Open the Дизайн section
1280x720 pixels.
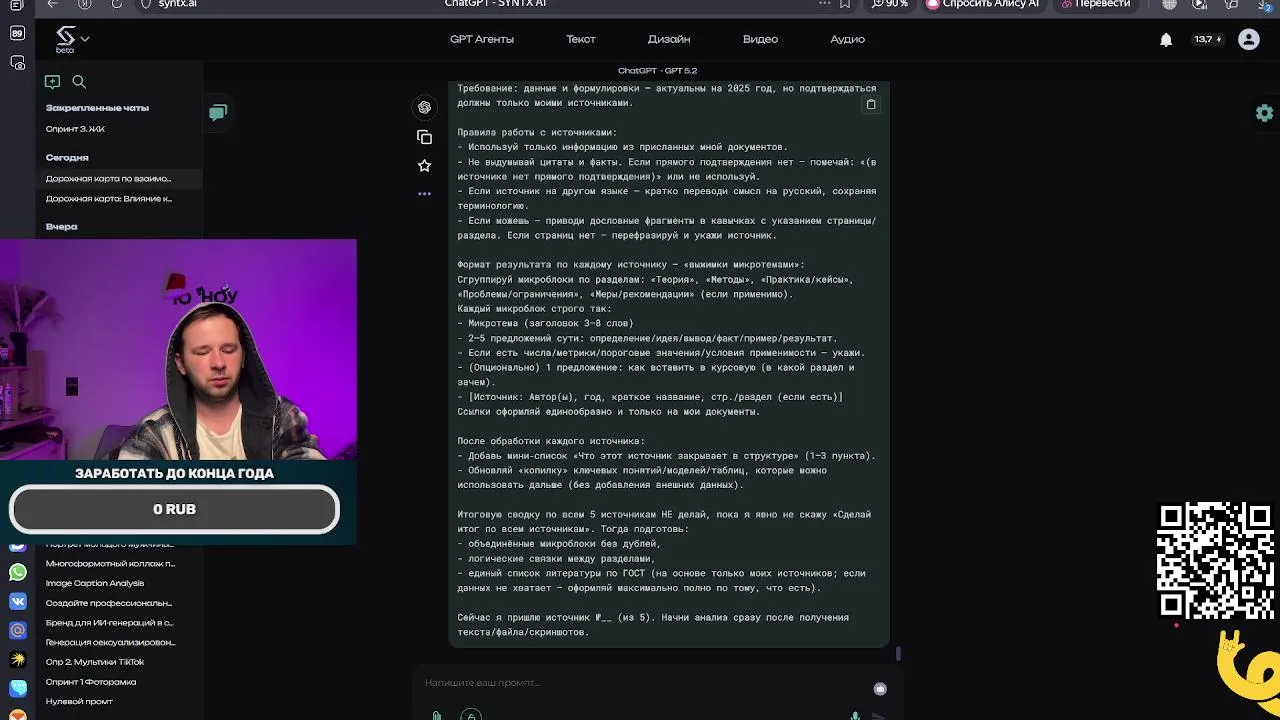669,39
